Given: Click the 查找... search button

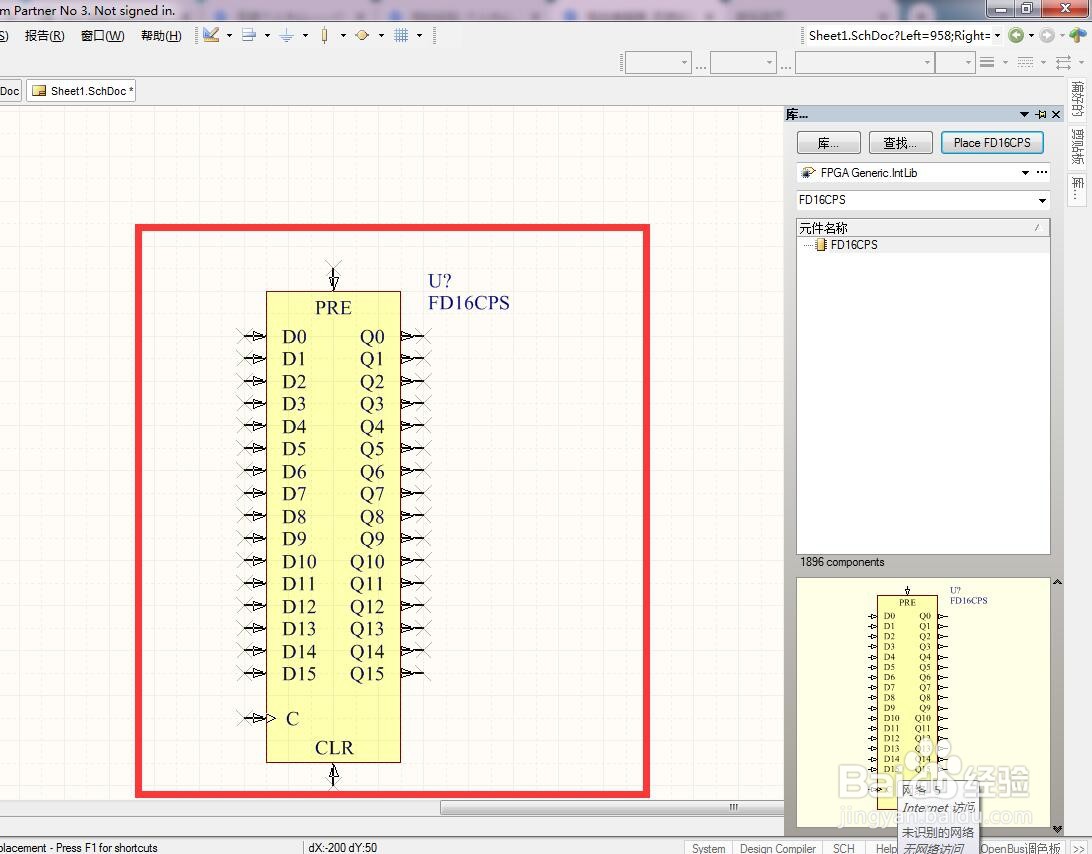Looking at the screenshot, I should coord(900,143).
